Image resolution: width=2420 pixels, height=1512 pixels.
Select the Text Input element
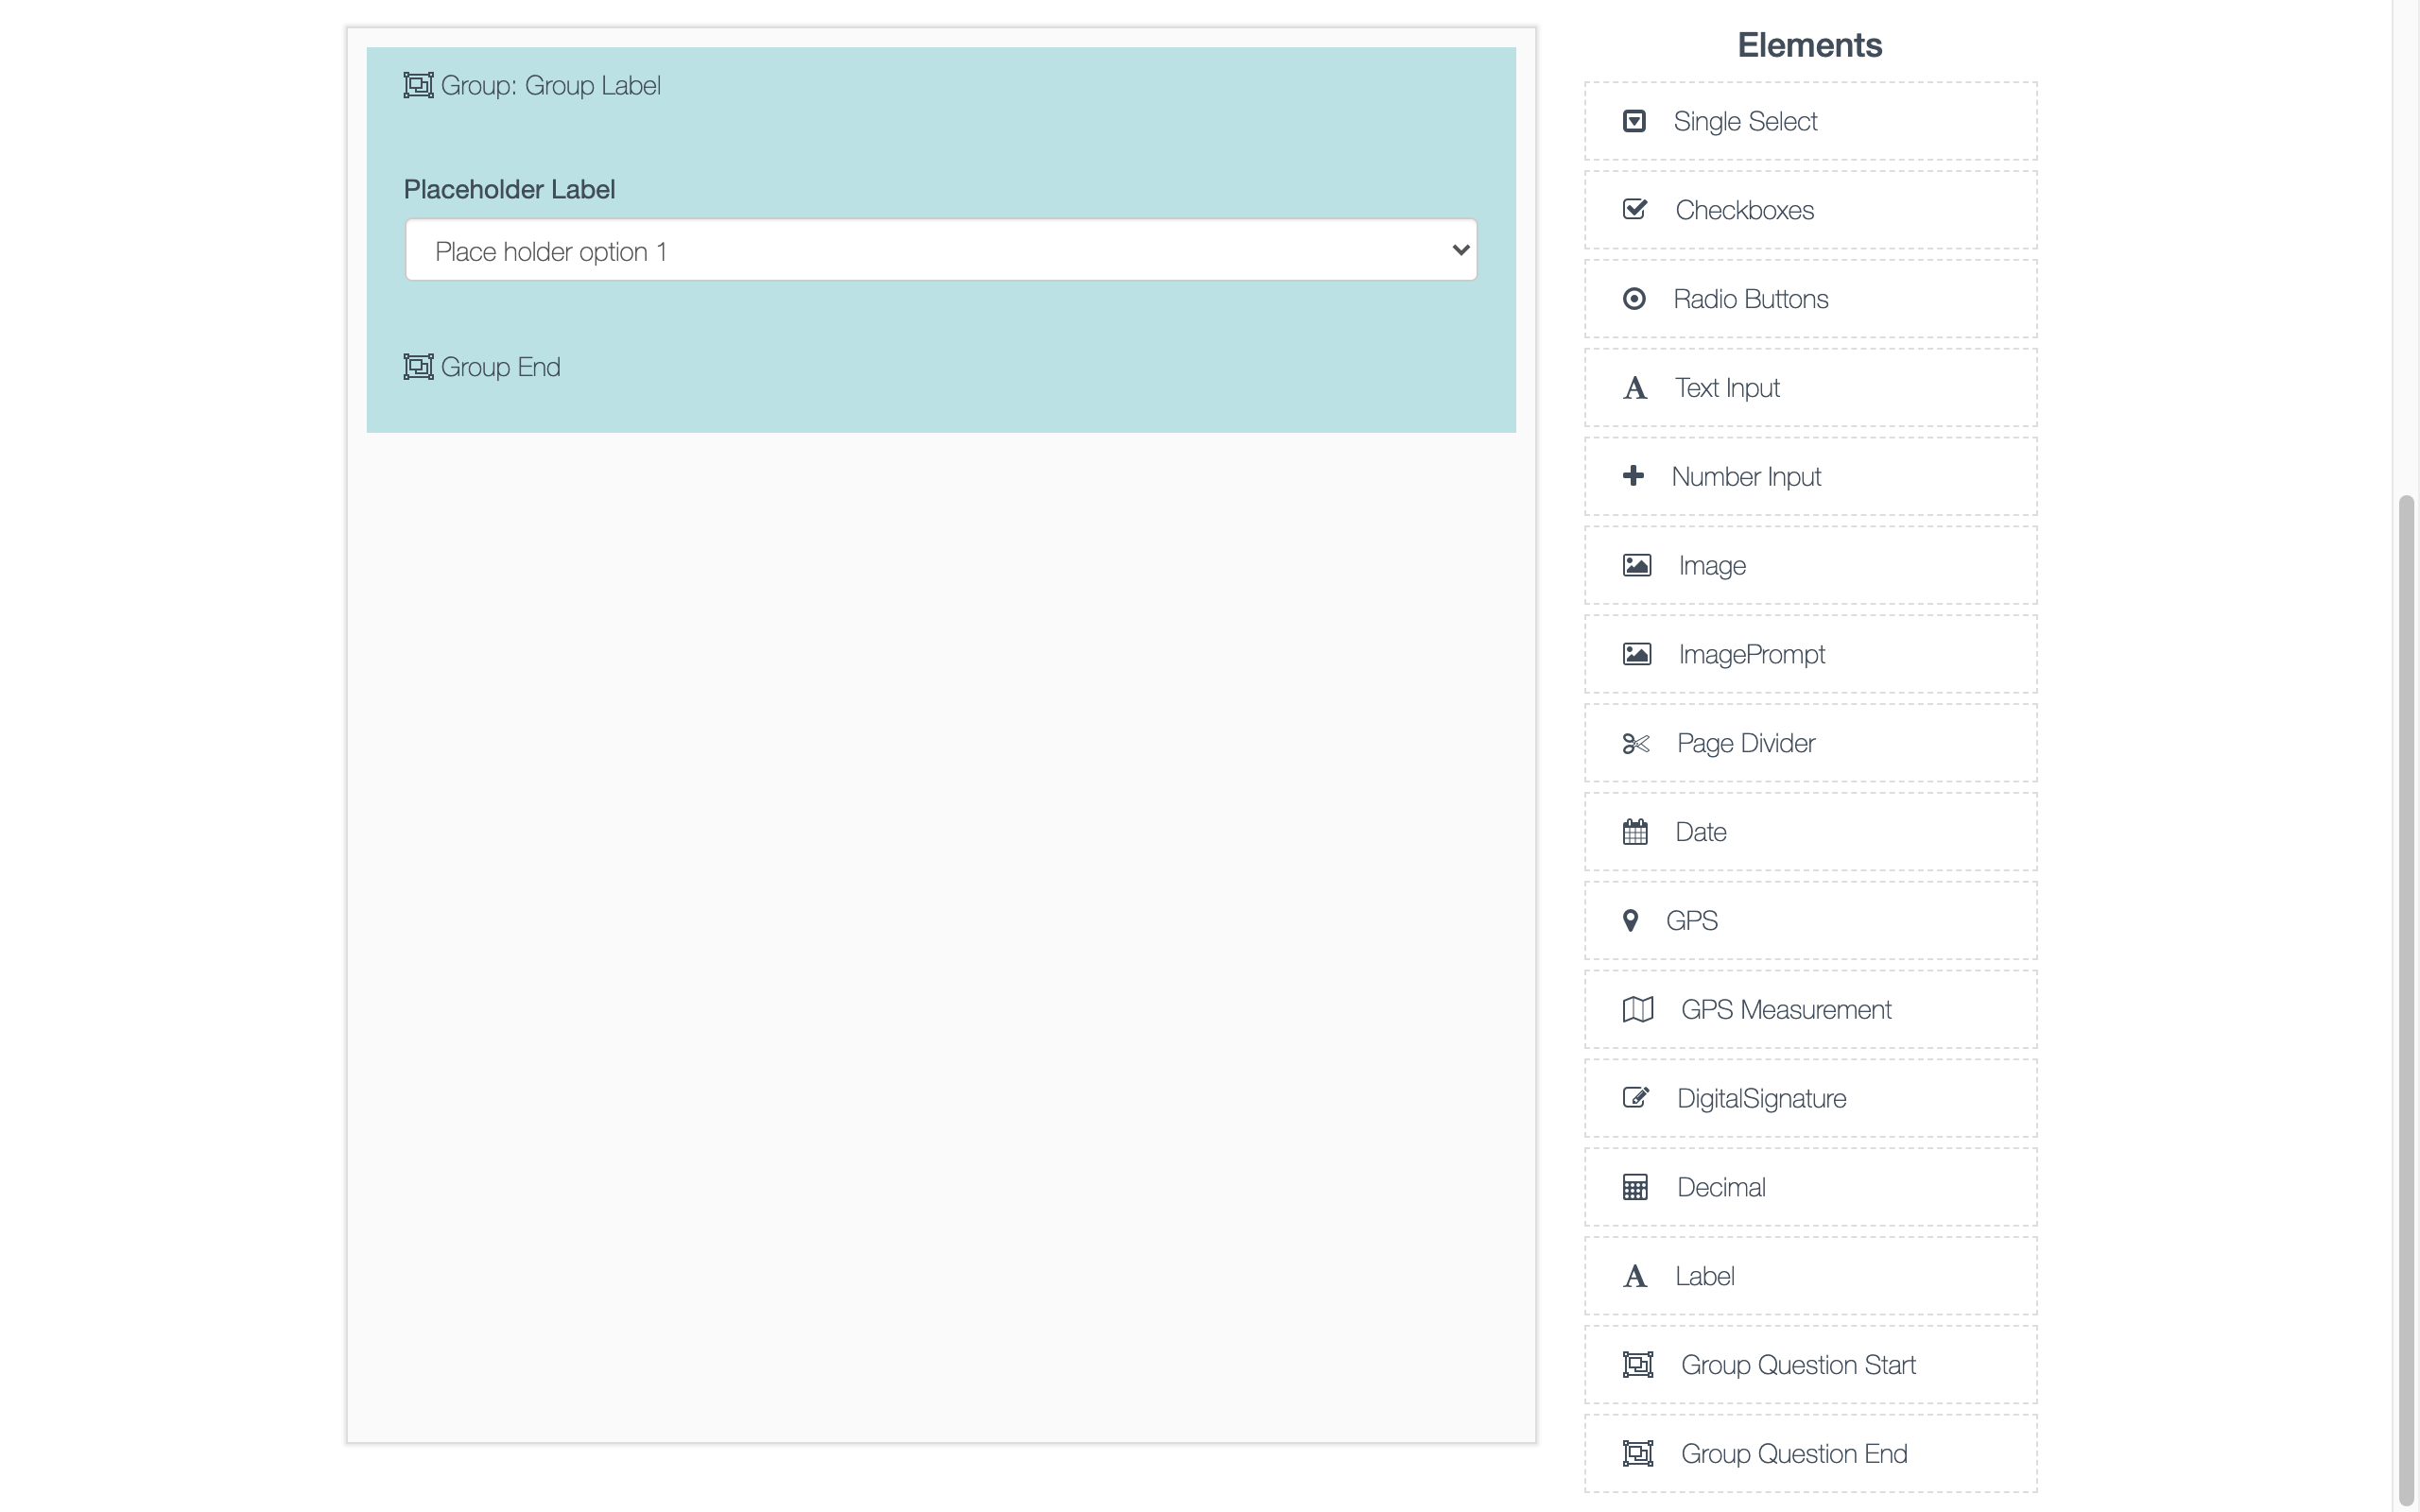tap(1810, 388)
